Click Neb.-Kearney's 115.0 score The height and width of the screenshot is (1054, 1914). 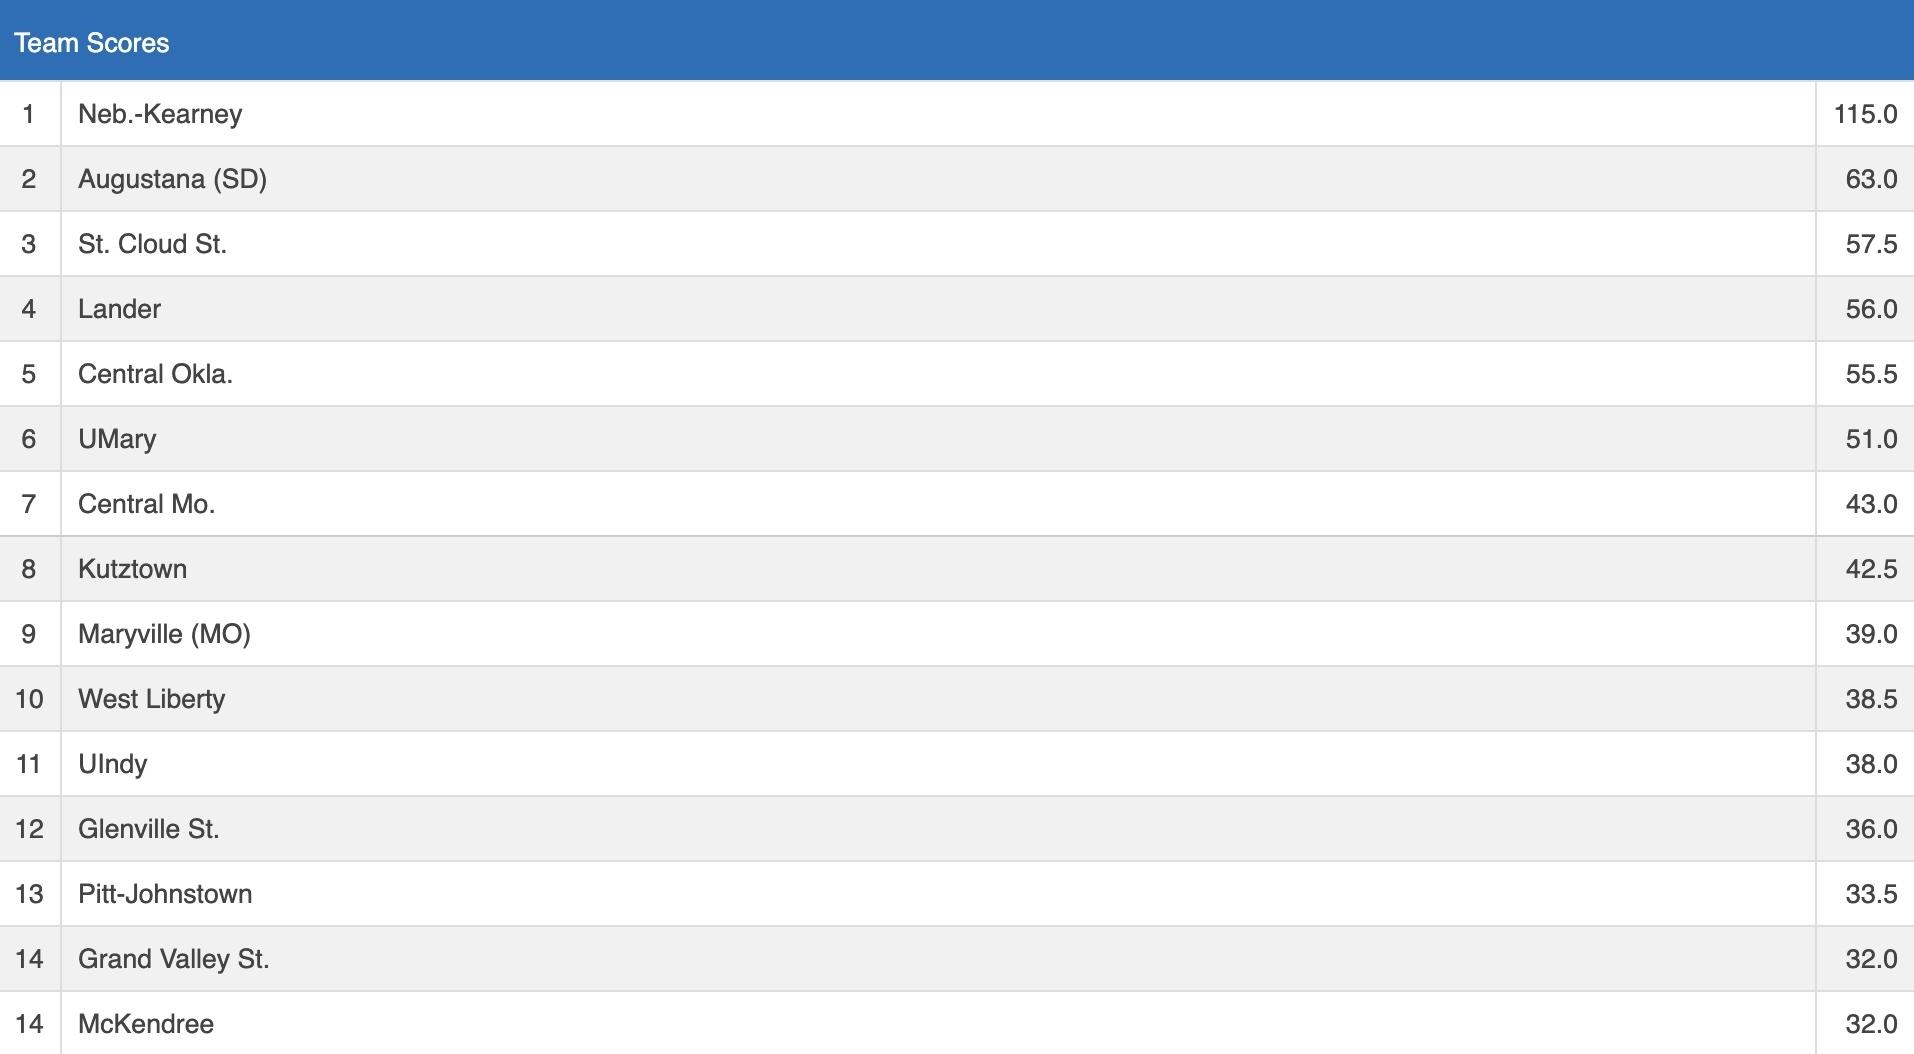tap(1865, 114)
